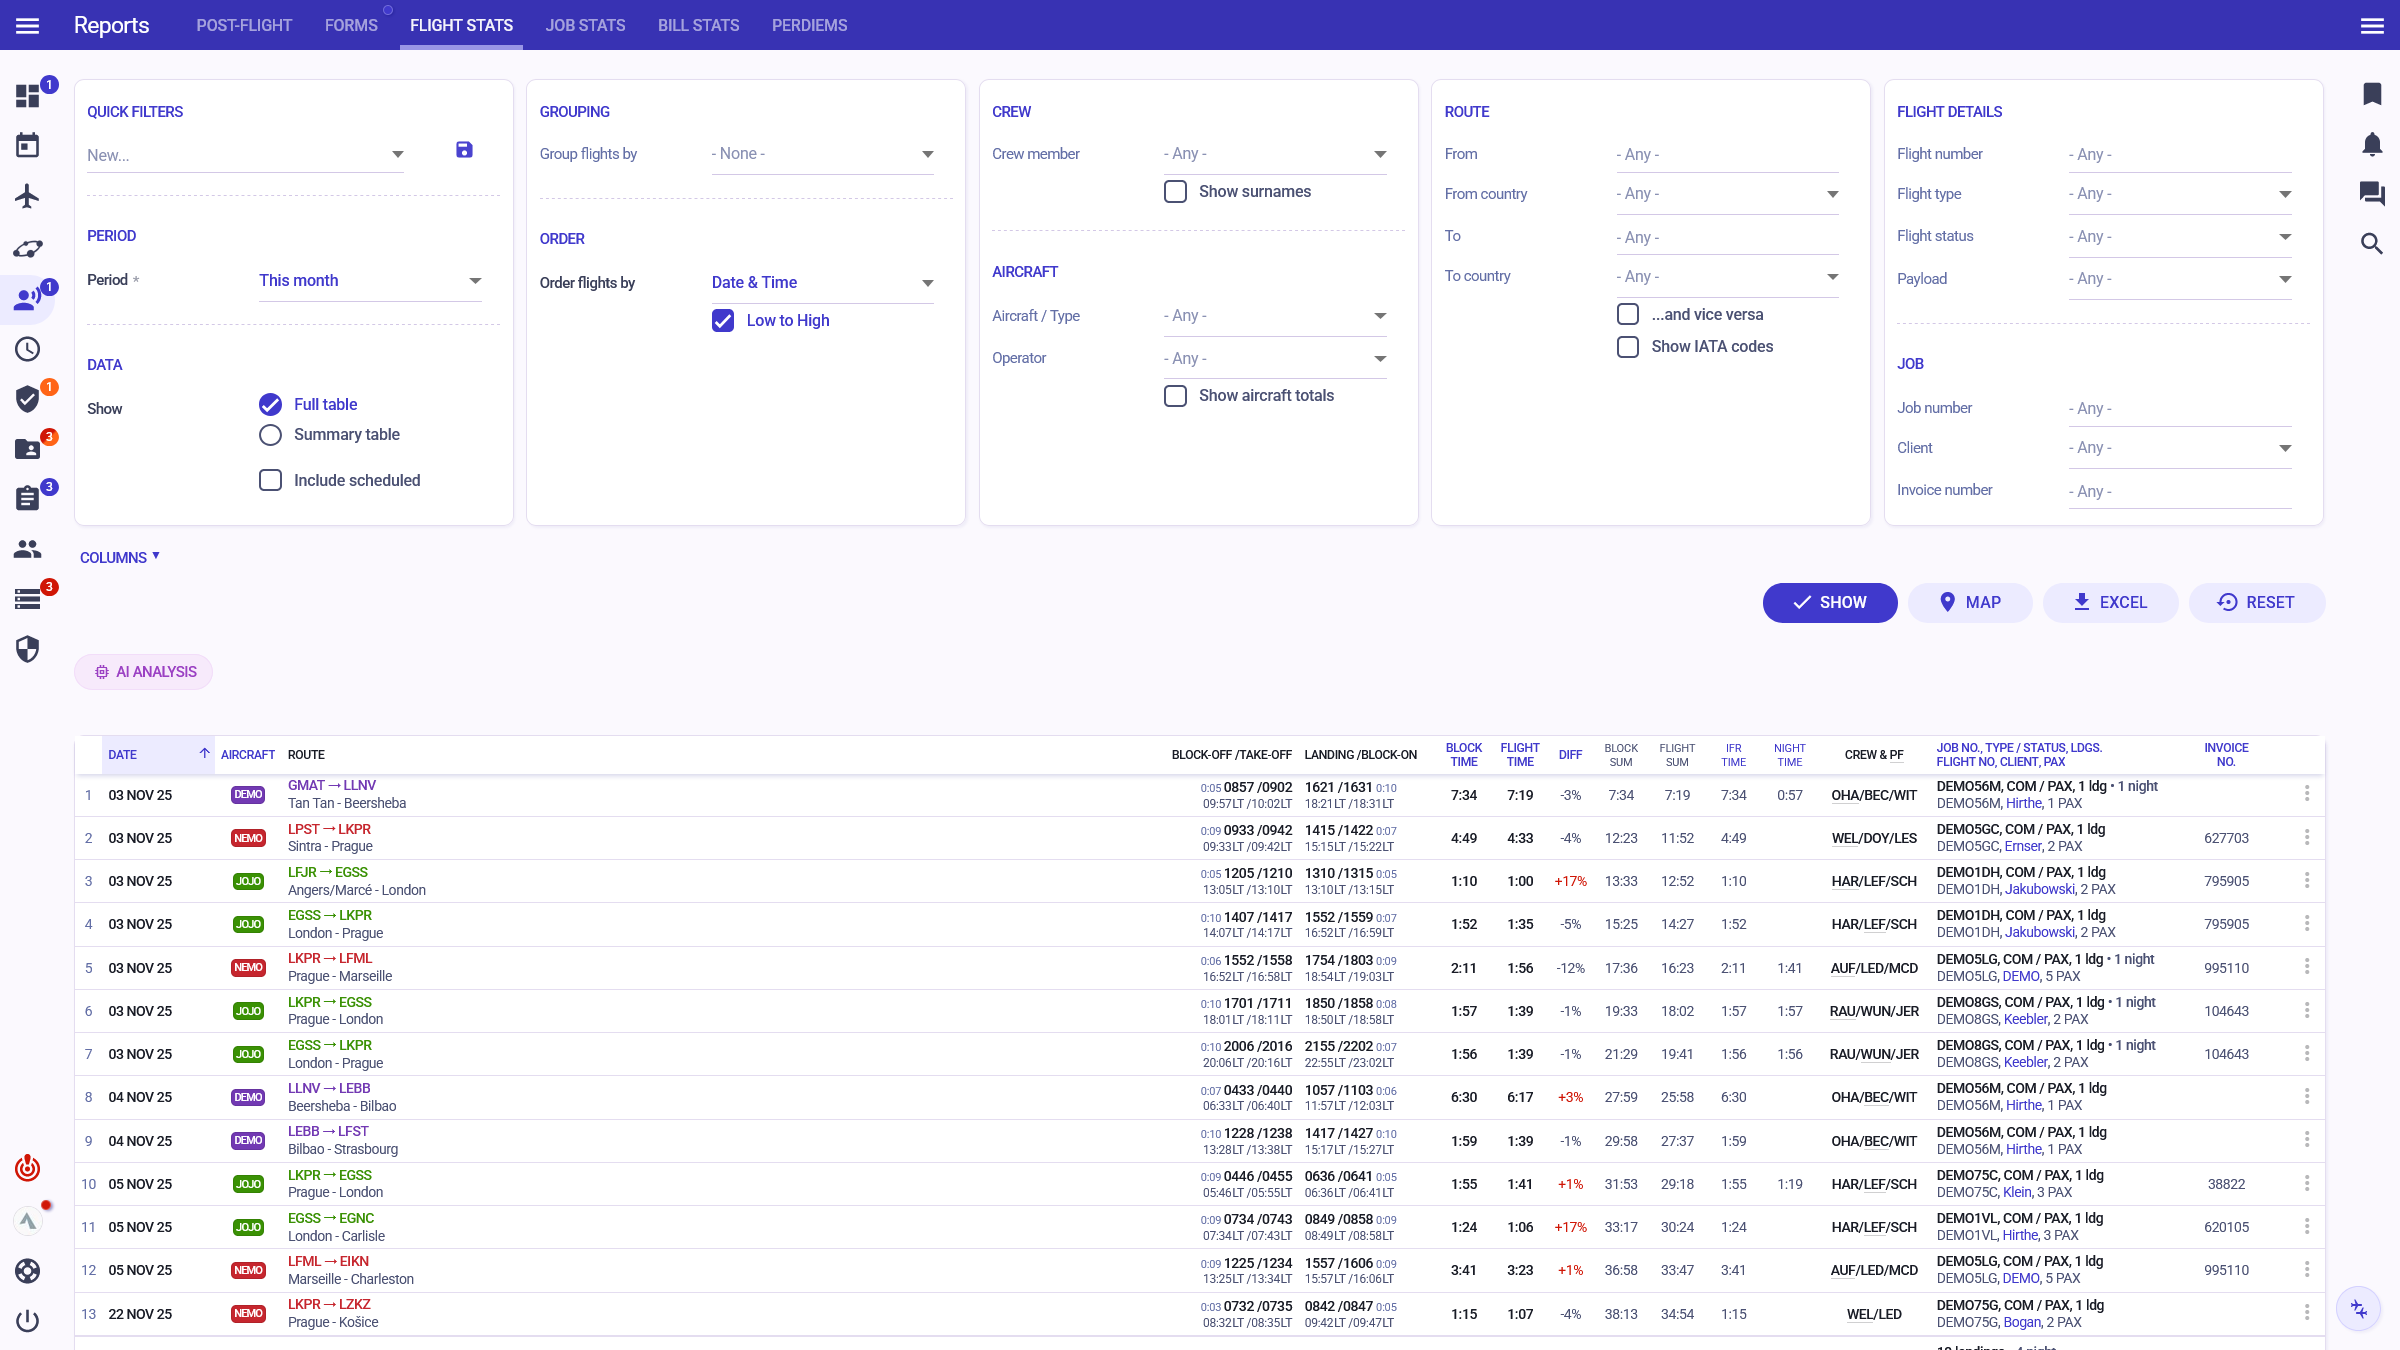Image resolution: width=2400 pixels, height=1350 pixels.
Task: Enable the Show surnames checkbox
Action: [1176, 191]
